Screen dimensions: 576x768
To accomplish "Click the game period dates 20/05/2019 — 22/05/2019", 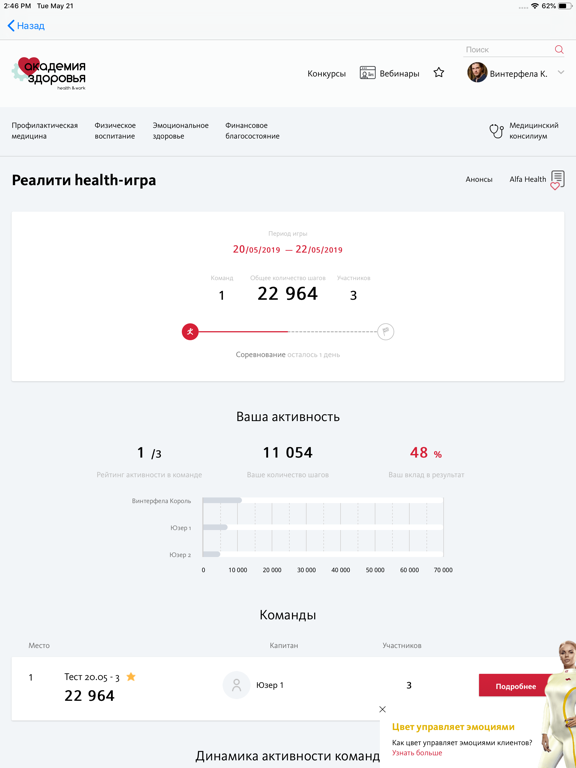I will (x=288, y=249).
